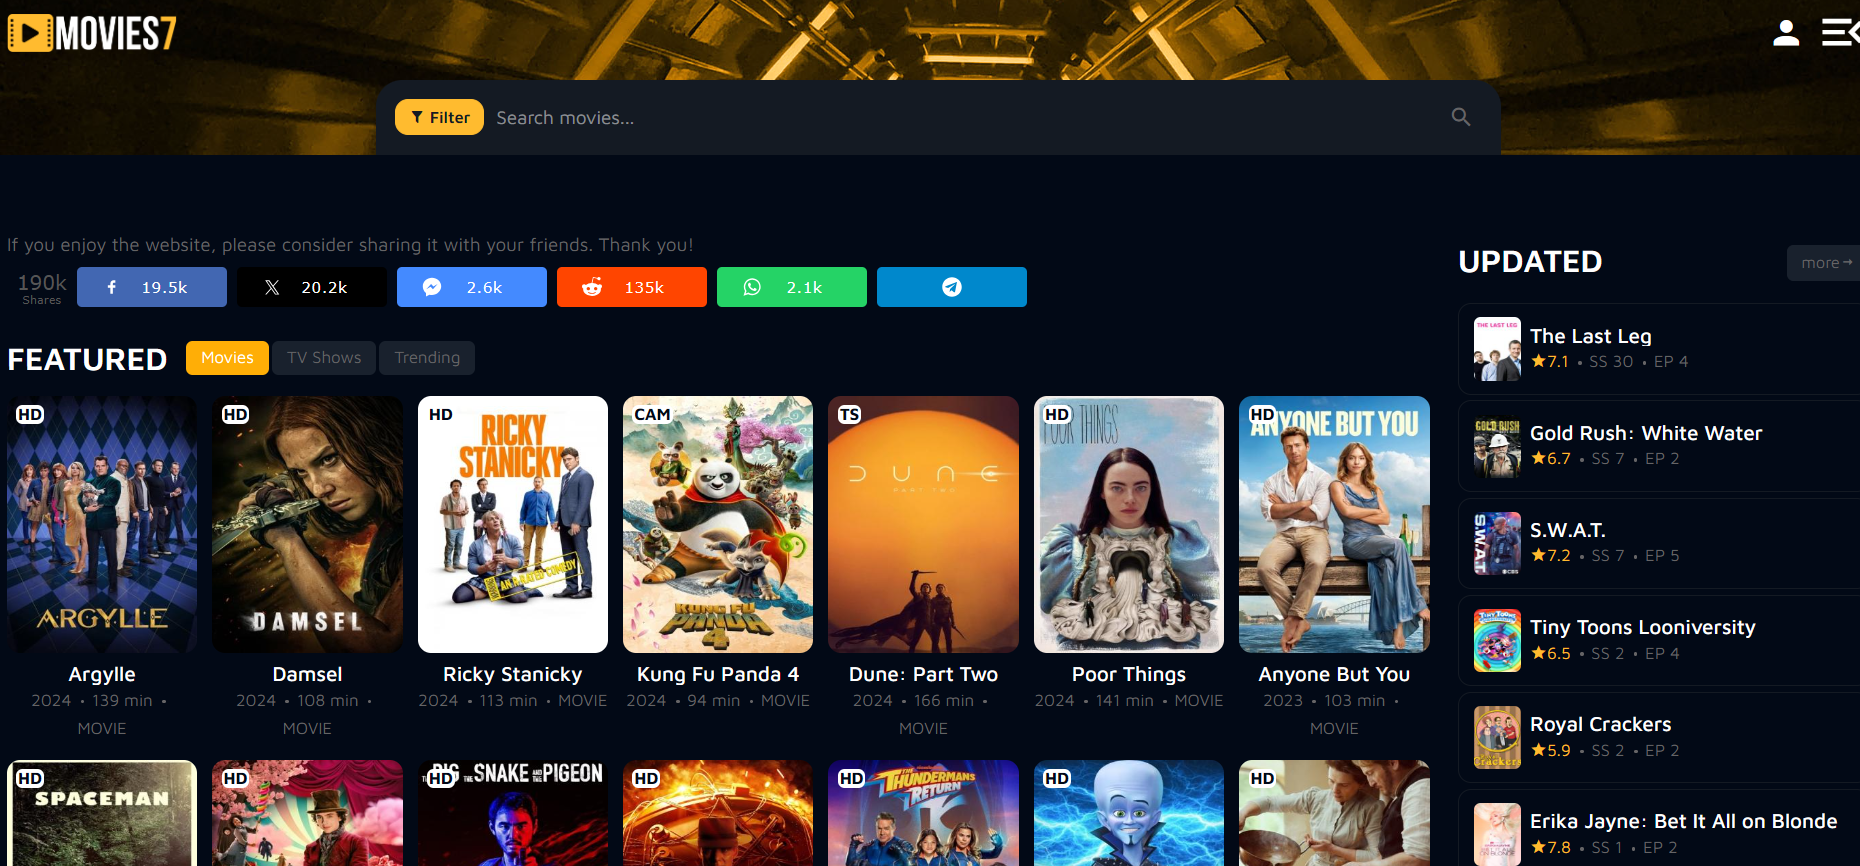
Task: Open the user account icon
Action: [x=1786, y=33]
